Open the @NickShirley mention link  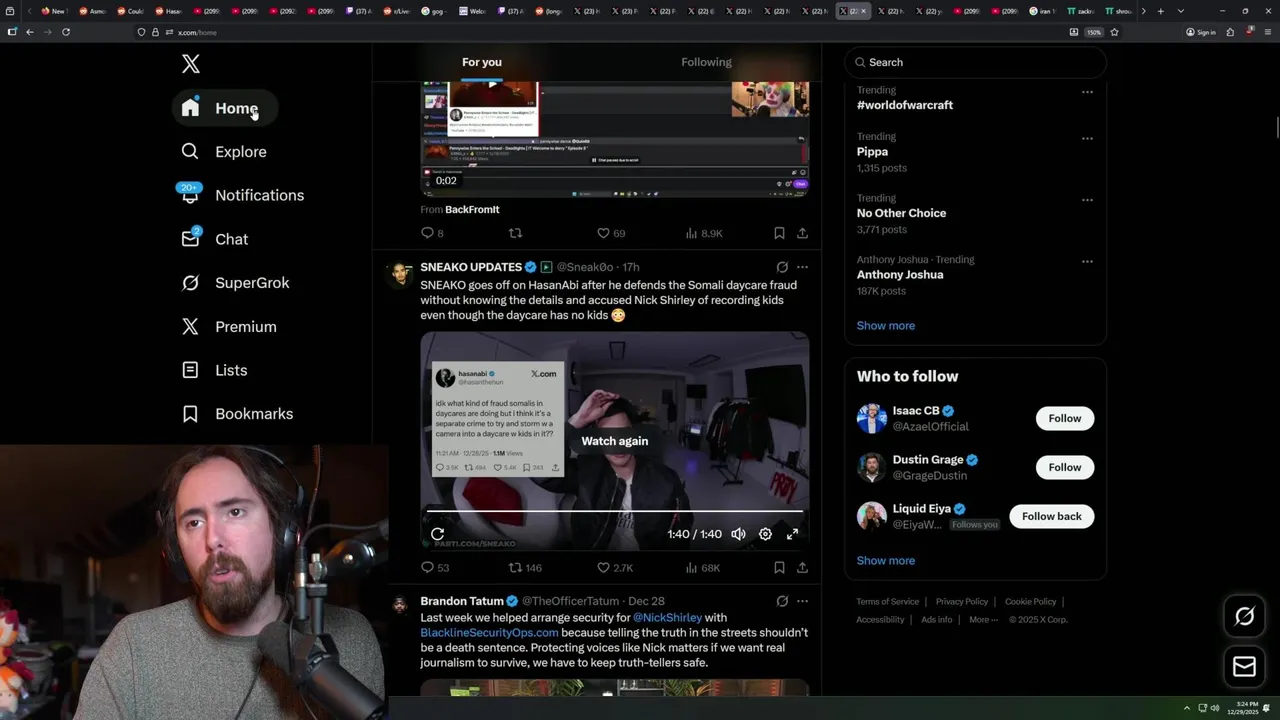click(x=667, y=618)
